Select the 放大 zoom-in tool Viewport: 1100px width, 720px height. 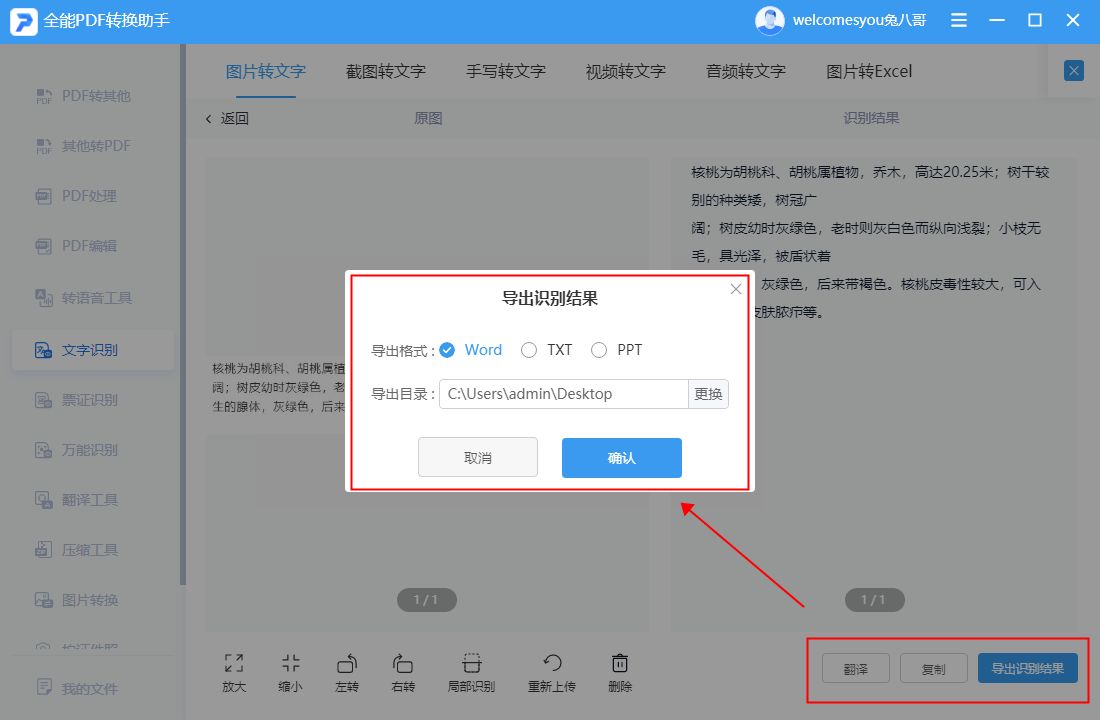click(233, 670)
